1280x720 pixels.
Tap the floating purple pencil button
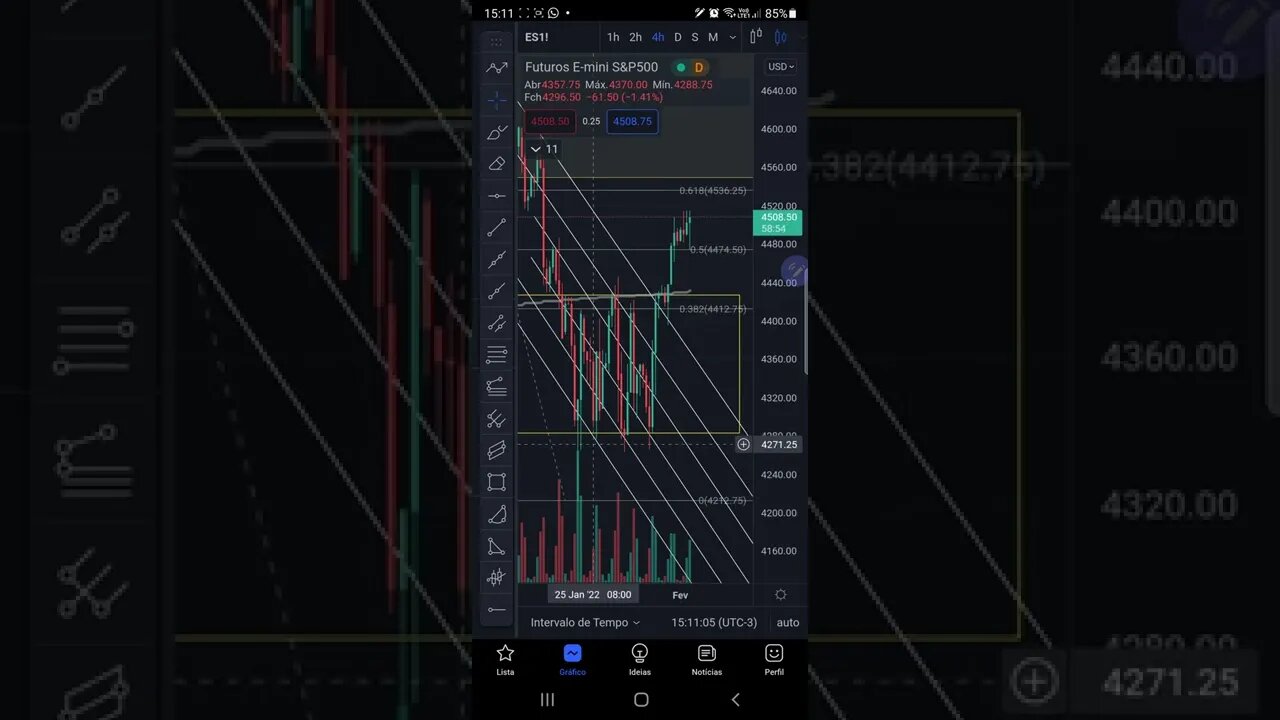795,270
